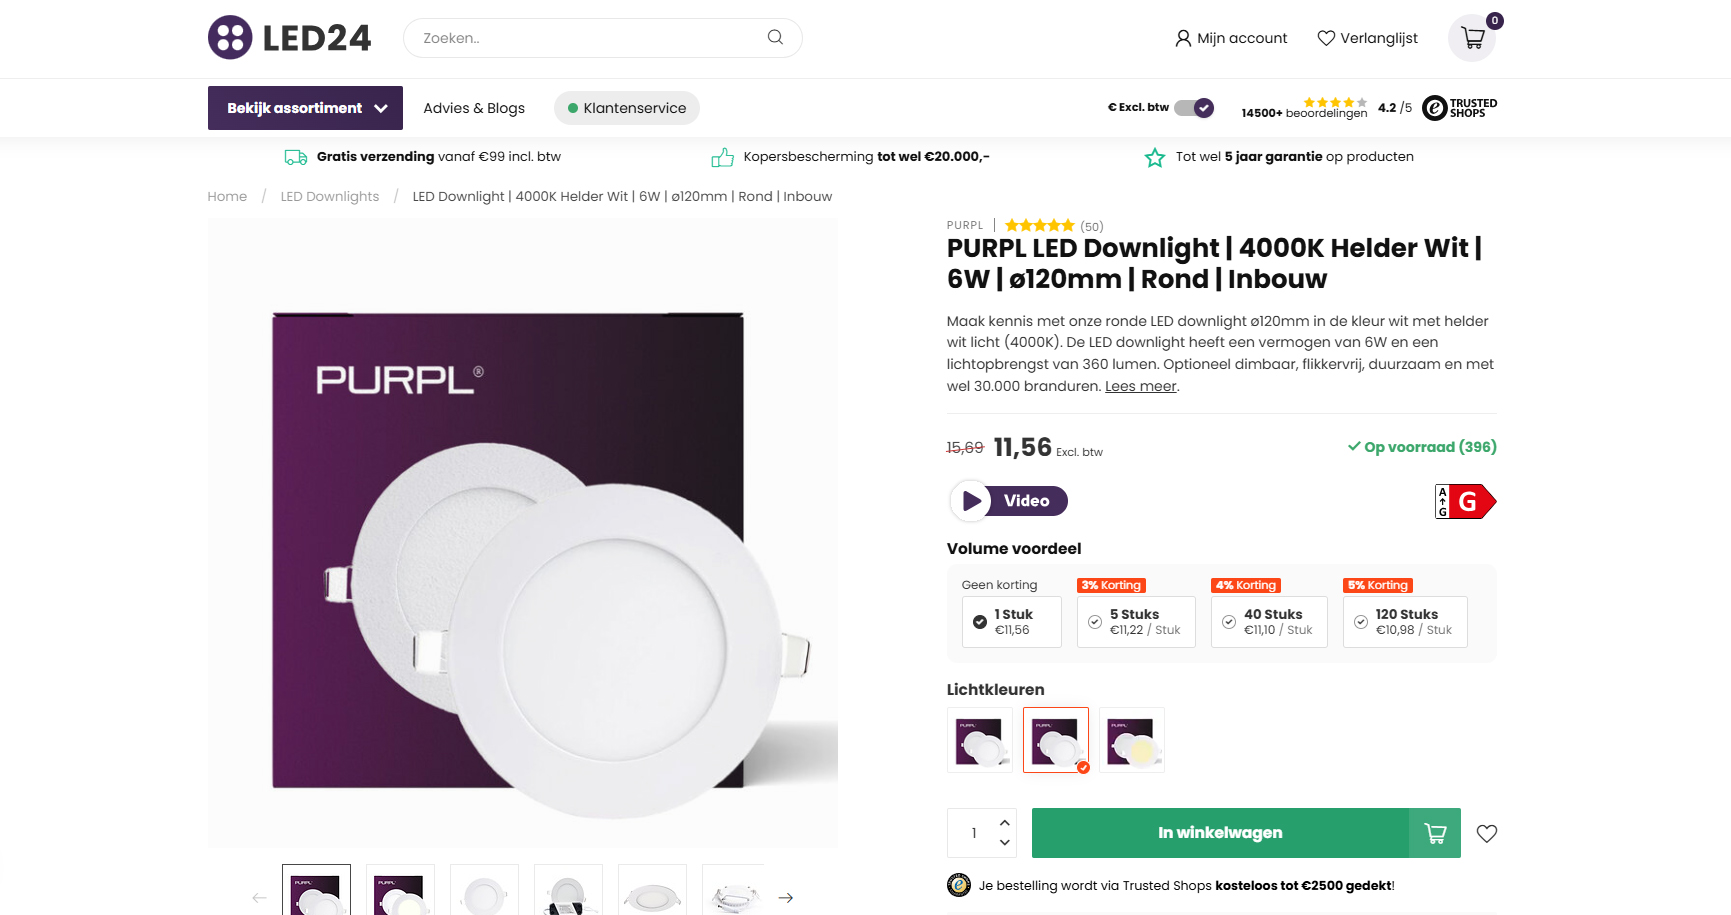Click the LED24 logo

coord(290,38)
